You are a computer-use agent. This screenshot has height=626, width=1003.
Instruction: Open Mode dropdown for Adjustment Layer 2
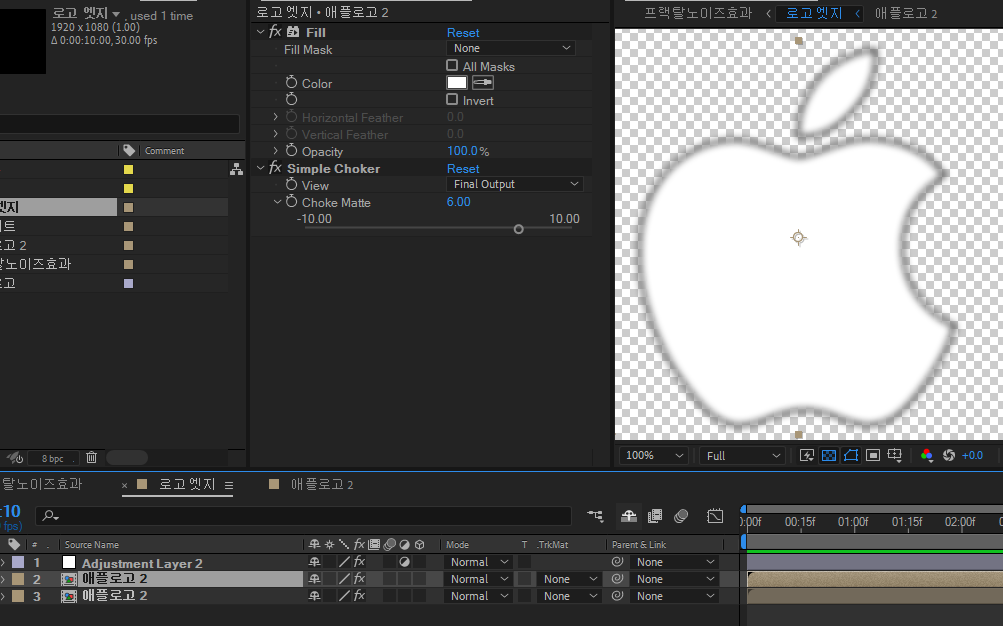pos(479,562)
